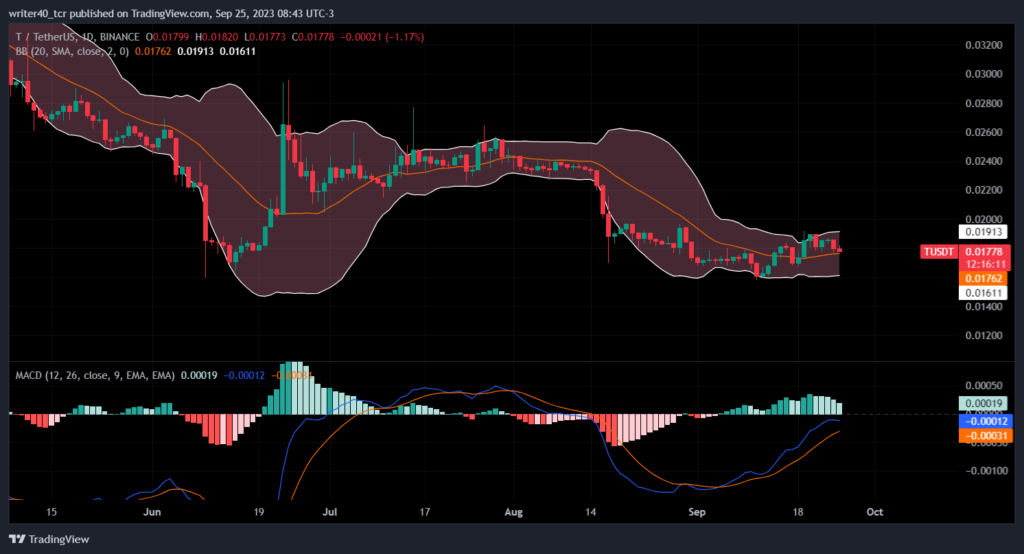Click the 0.03200 price axis label

[x=984, y=45]
